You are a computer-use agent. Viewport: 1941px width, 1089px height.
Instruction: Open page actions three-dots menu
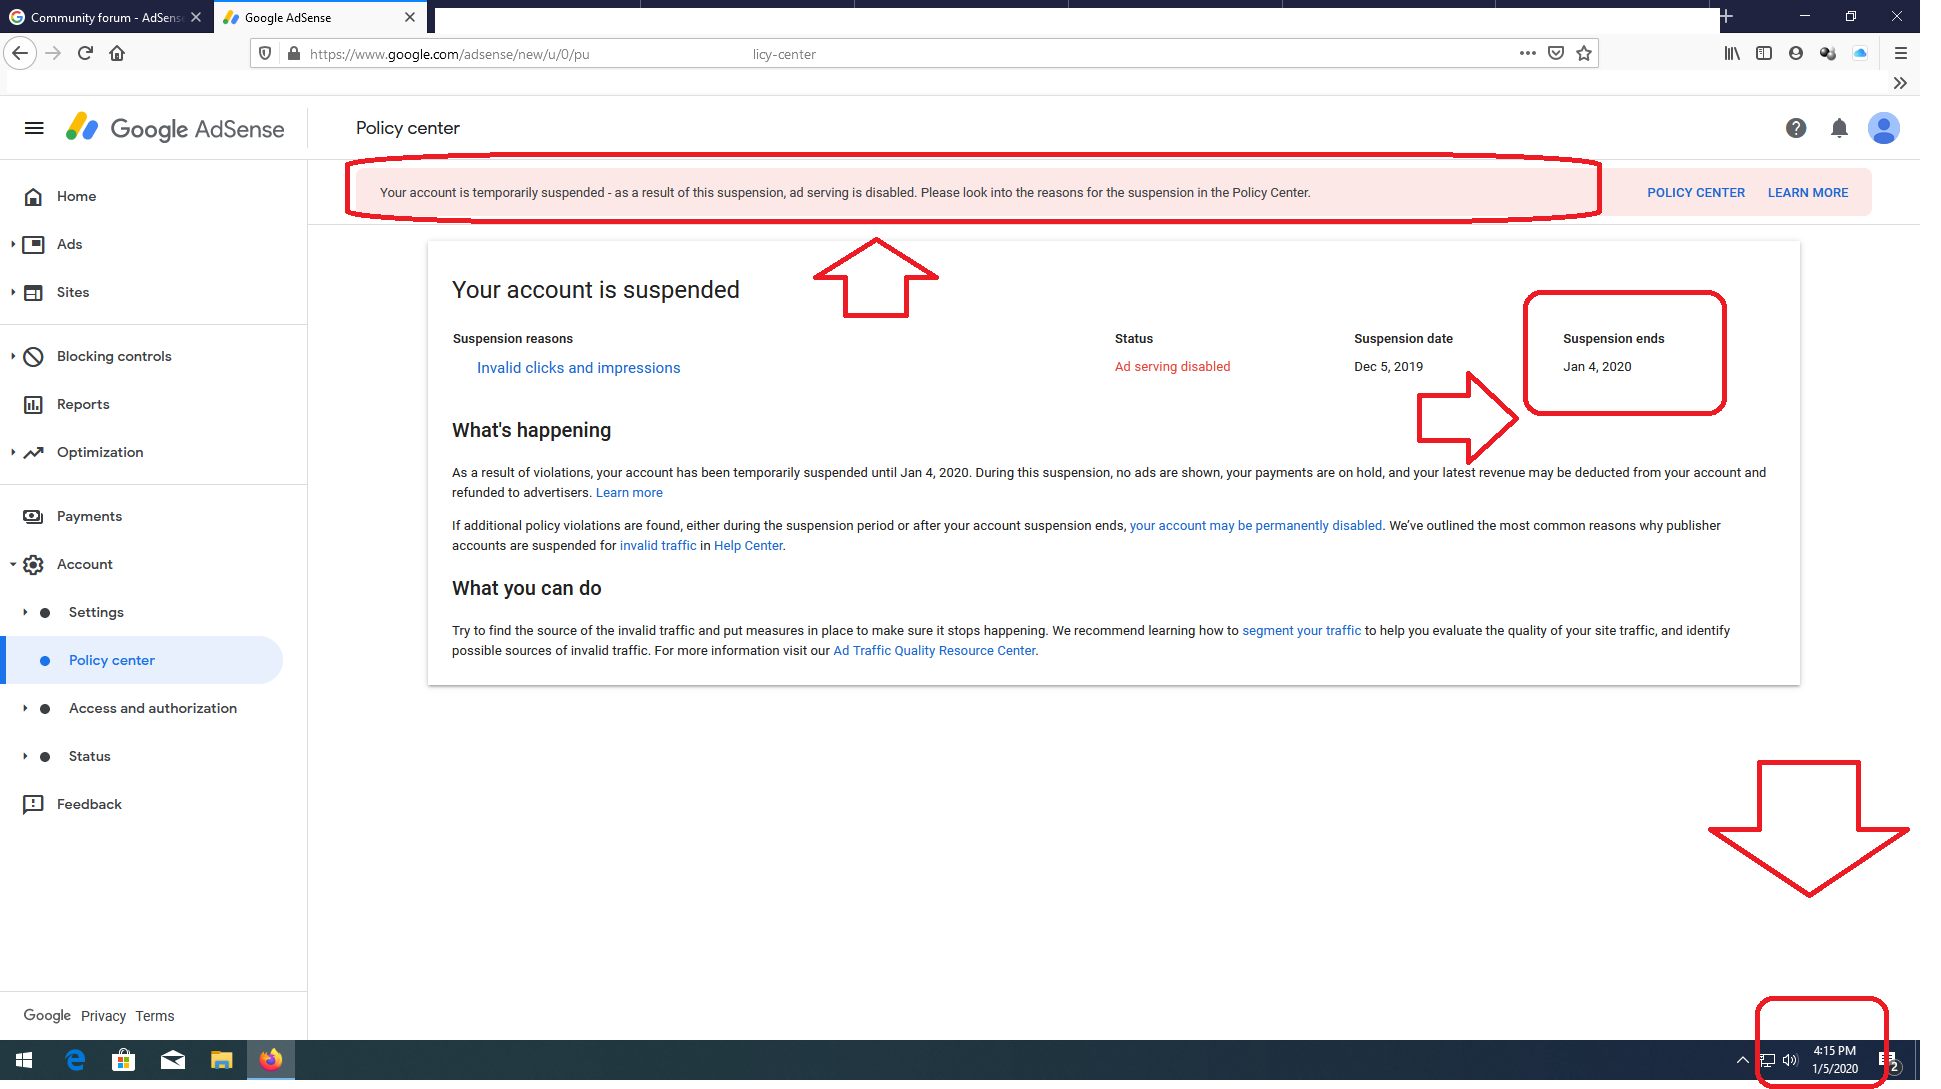tap(1528, 53)
